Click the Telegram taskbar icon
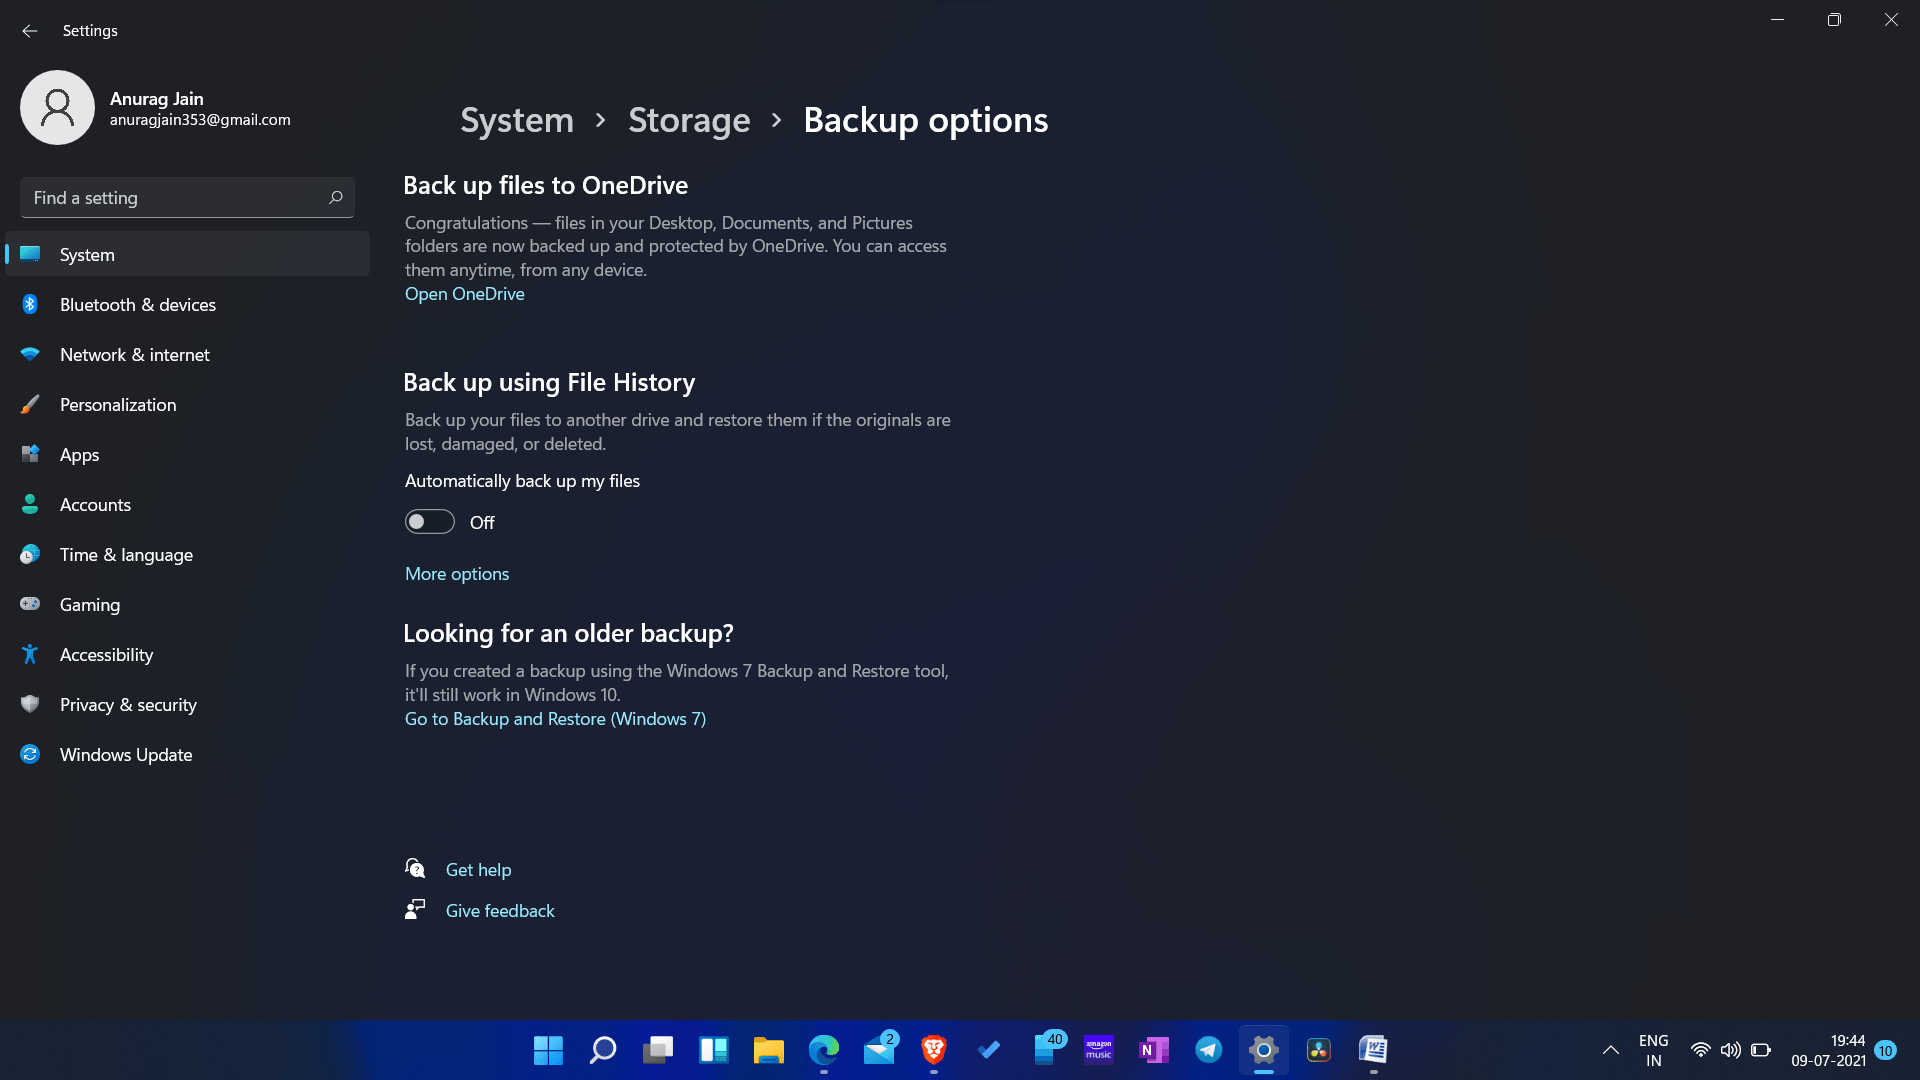Image resolution: width=1920 pixels, height=1080 pixels. click(1209, 1050)
